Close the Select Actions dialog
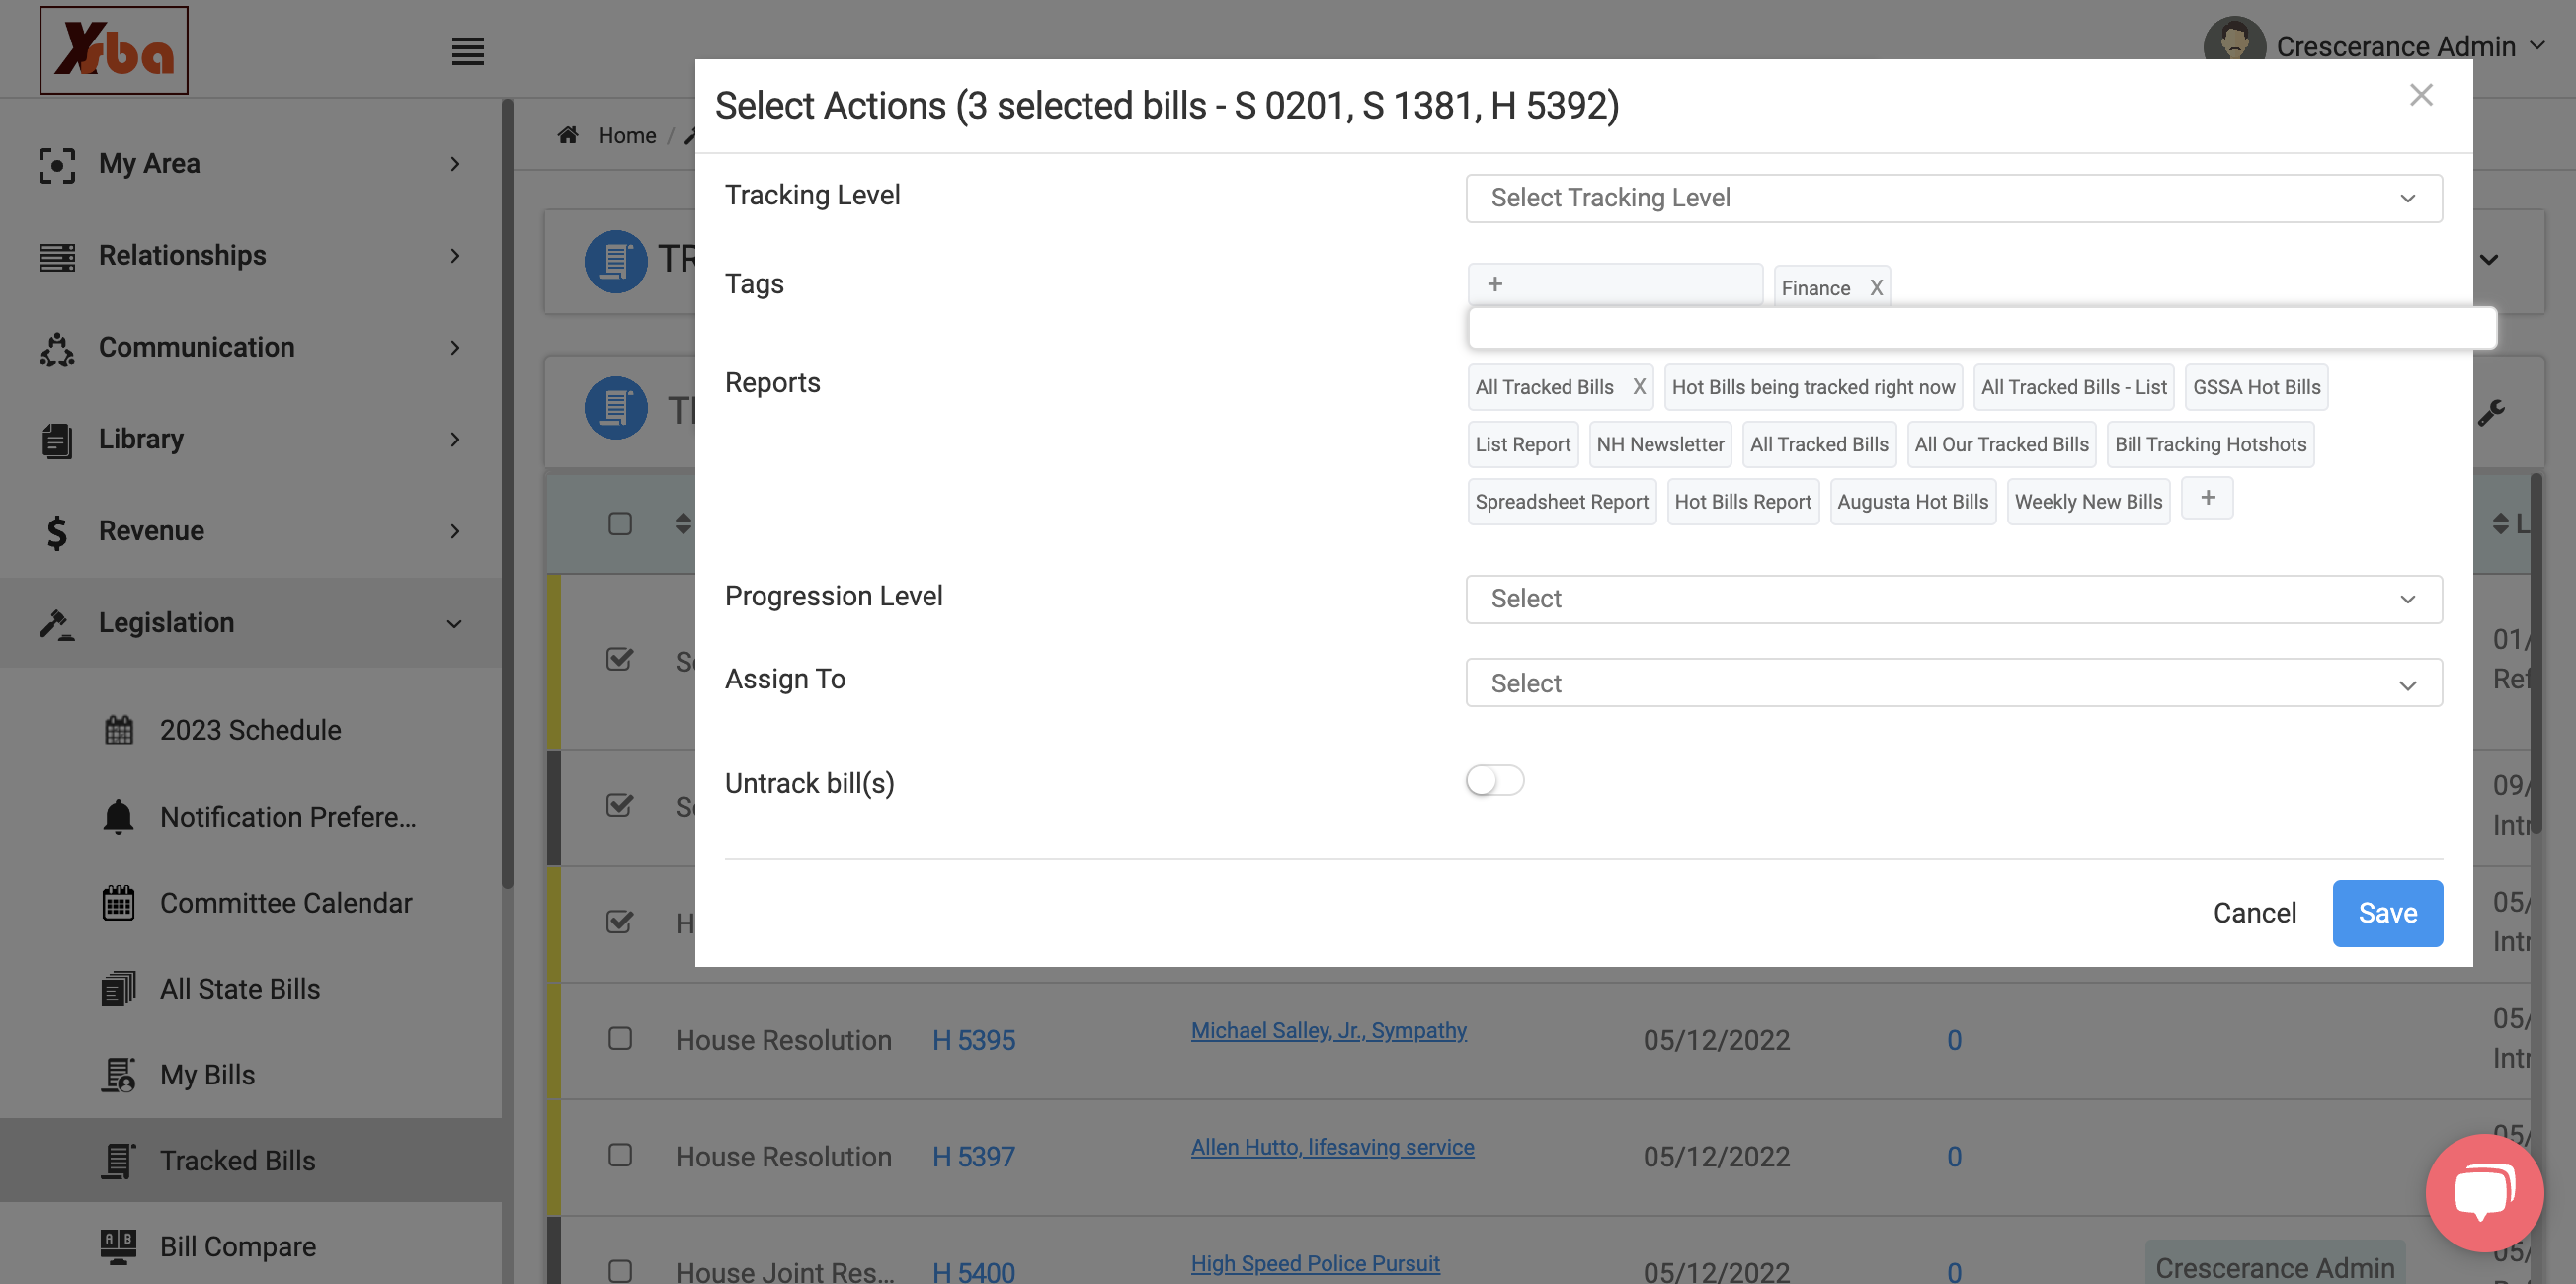The width and height of the screenshot is (2576, 1284). (x=2420, y=95)
